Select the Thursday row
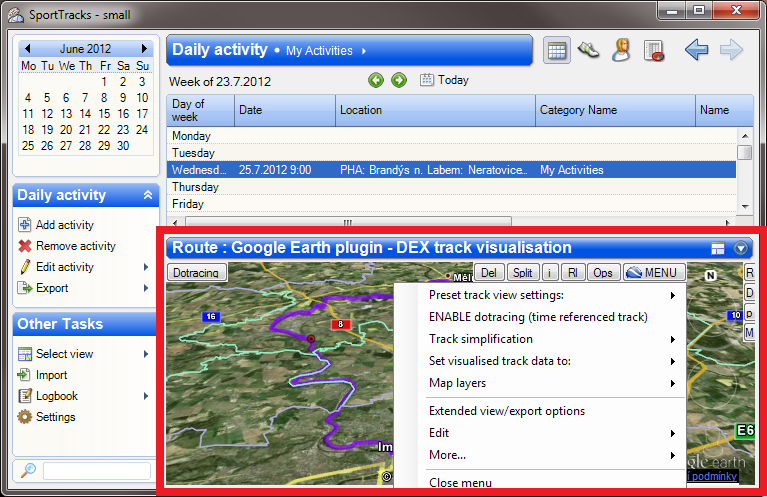 451,187
